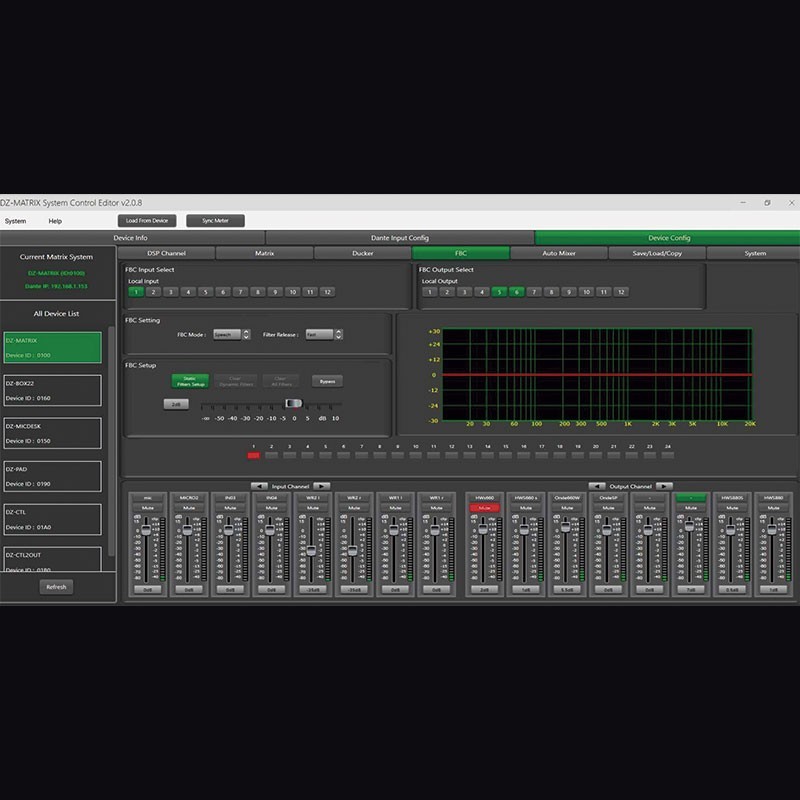The image size is (800, 800).
Task: Click the OndeSP output fader handle
Action: tap(607, 530)
